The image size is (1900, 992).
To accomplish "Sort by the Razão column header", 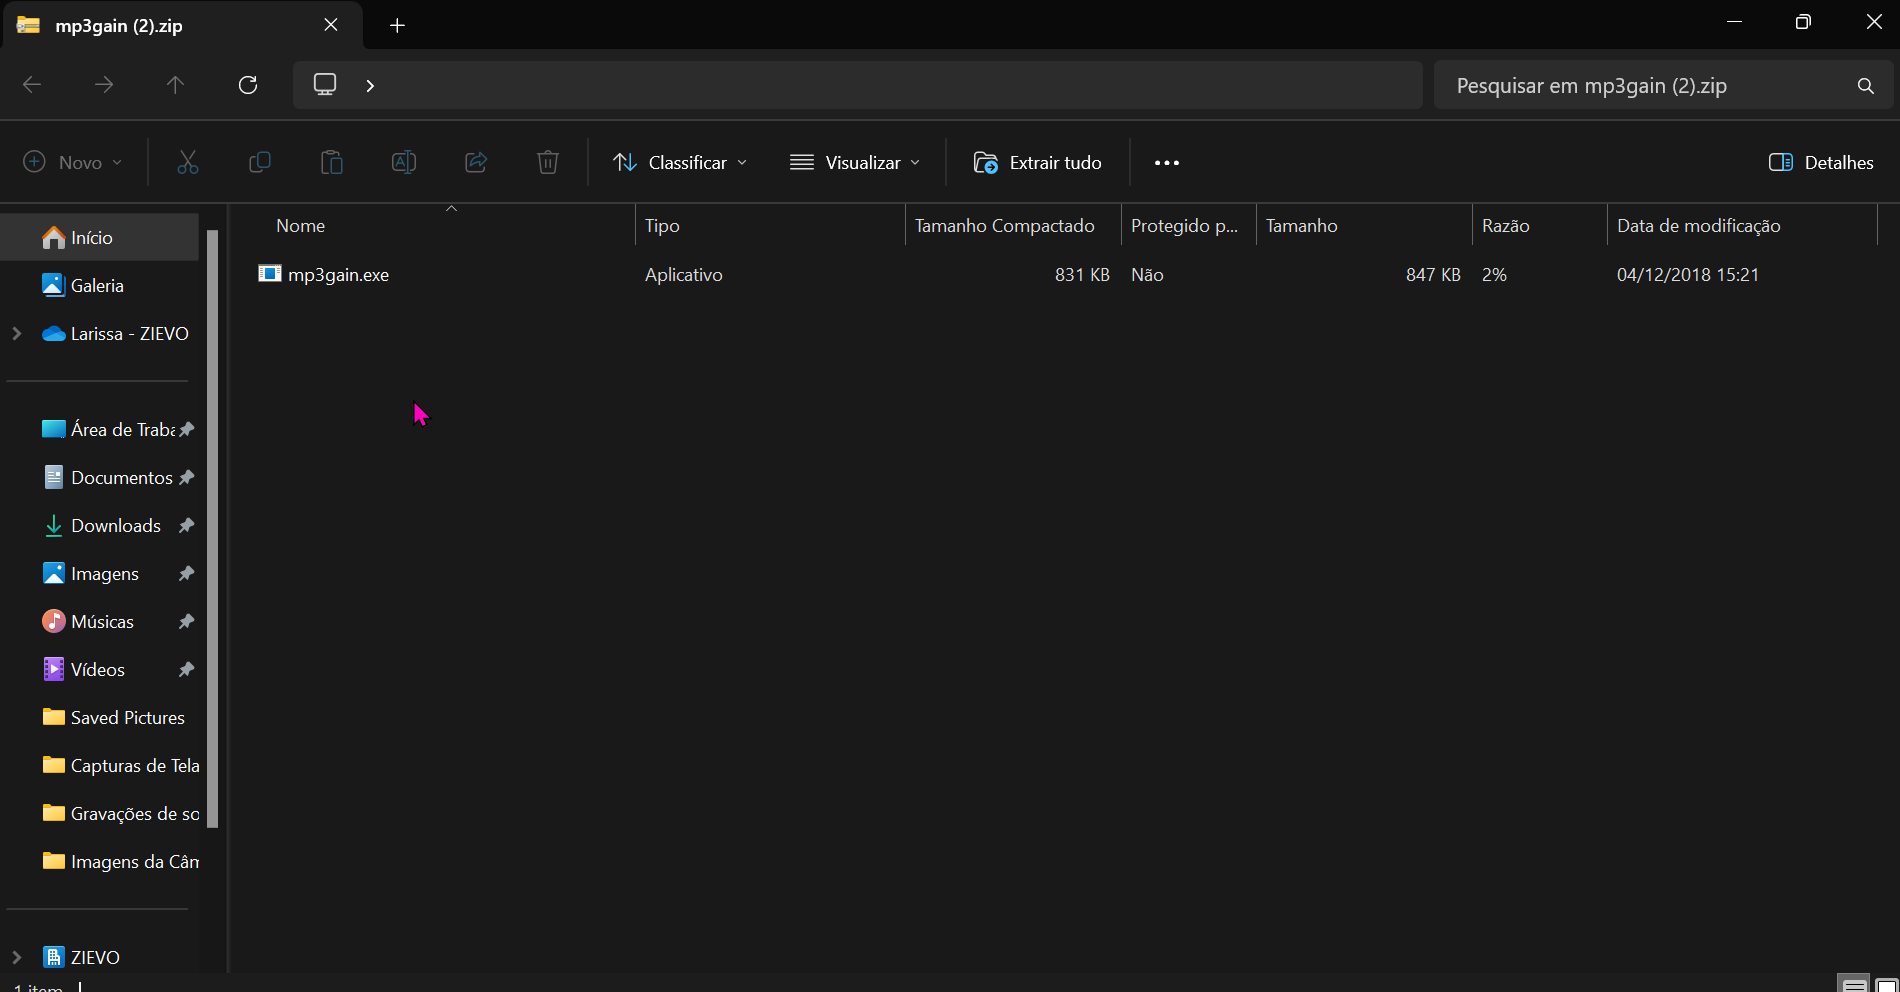I will 1540,226.
